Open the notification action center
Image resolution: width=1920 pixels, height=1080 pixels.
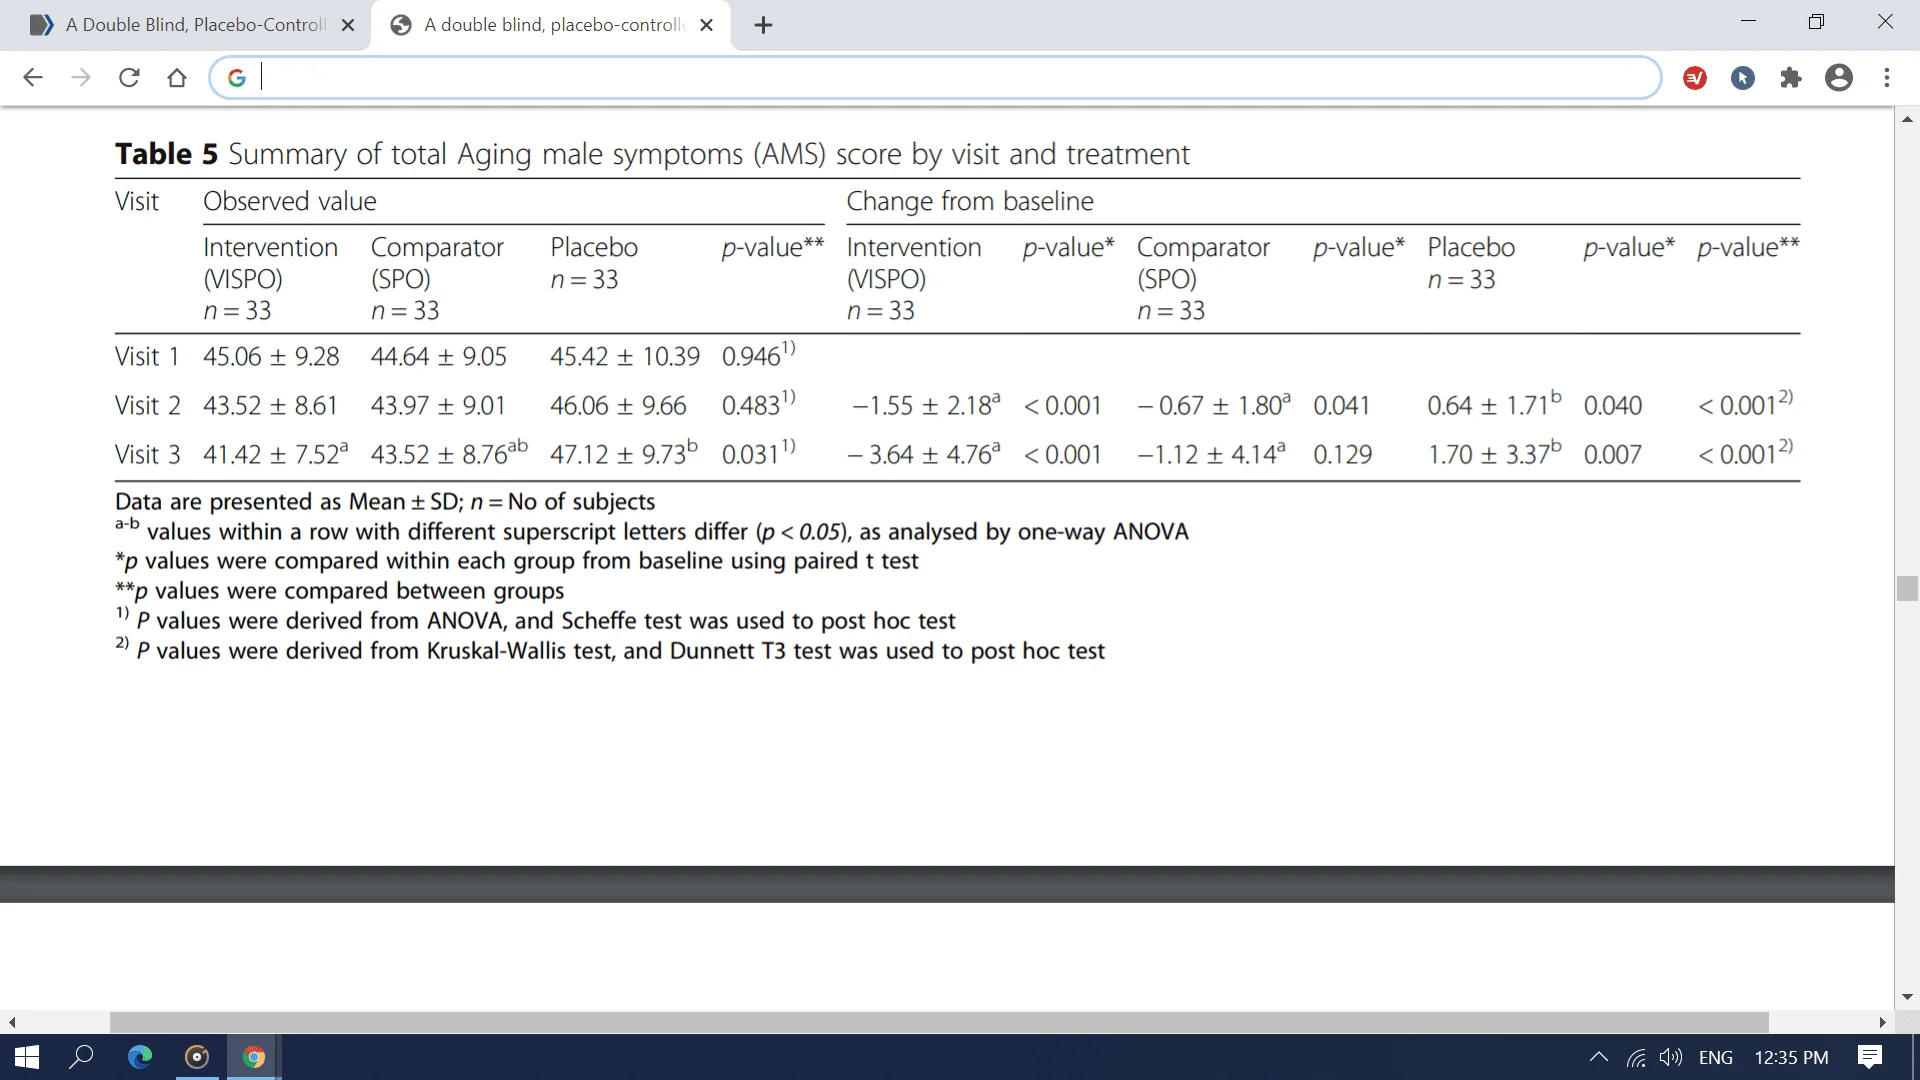(x=1870, y=1057)
